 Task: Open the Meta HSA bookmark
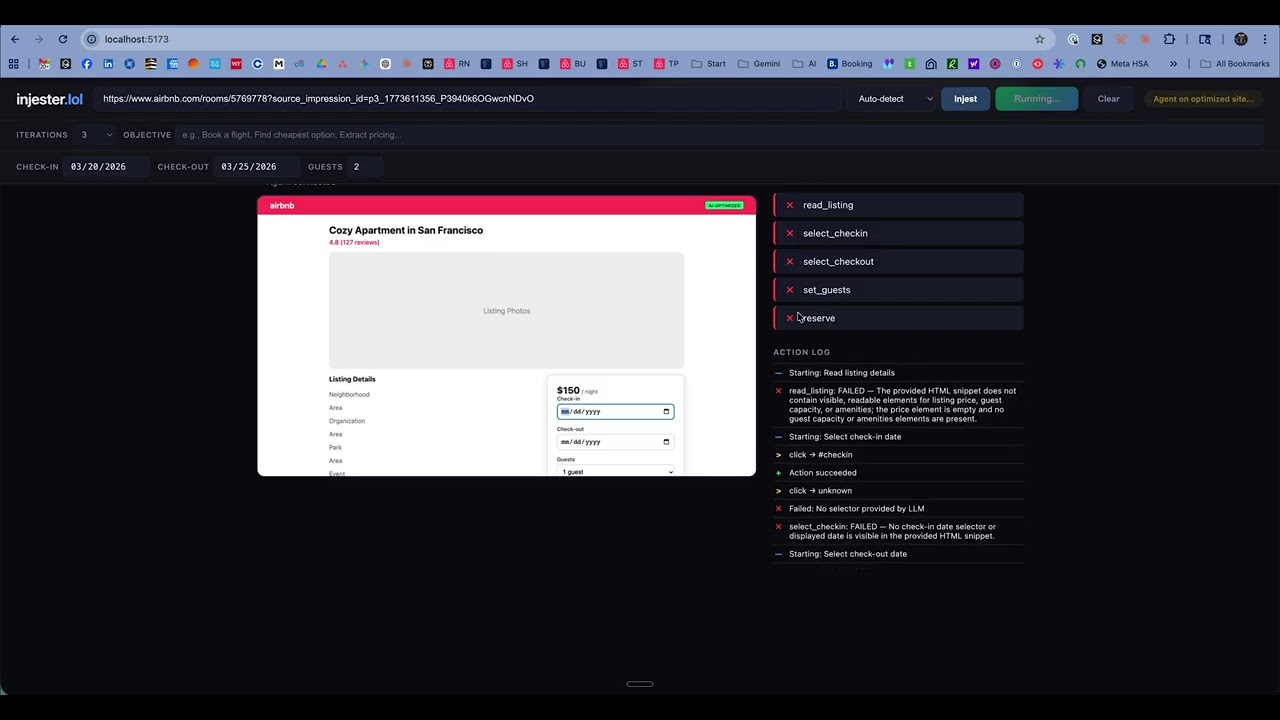tap(1122, 64)
